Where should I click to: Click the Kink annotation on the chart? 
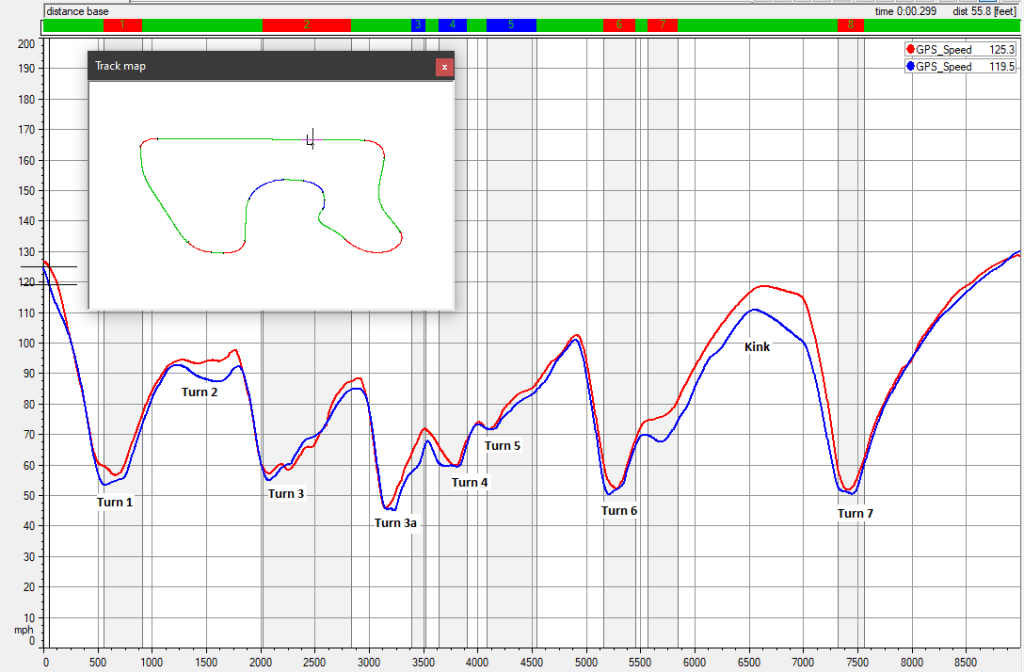pyautogui.click(x=756, y=347)
